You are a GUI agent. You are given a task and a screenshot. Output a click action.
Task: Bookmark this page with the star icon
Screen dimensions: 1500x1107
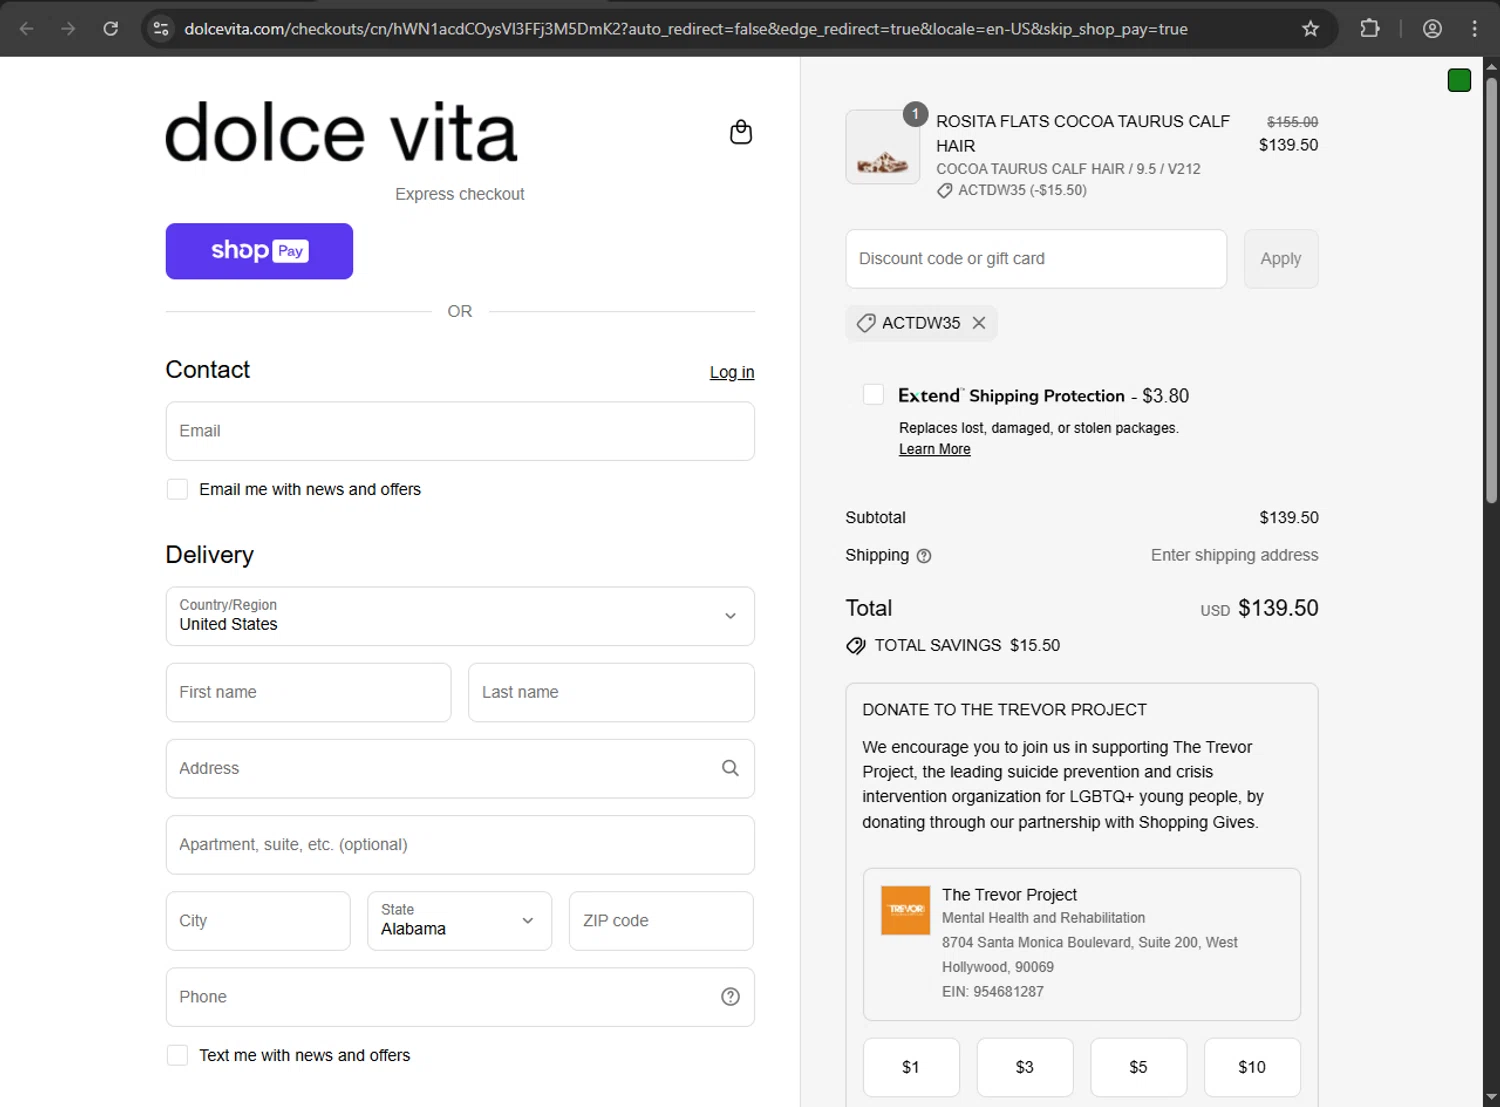pyautogui.click(x=1310, y=29)
